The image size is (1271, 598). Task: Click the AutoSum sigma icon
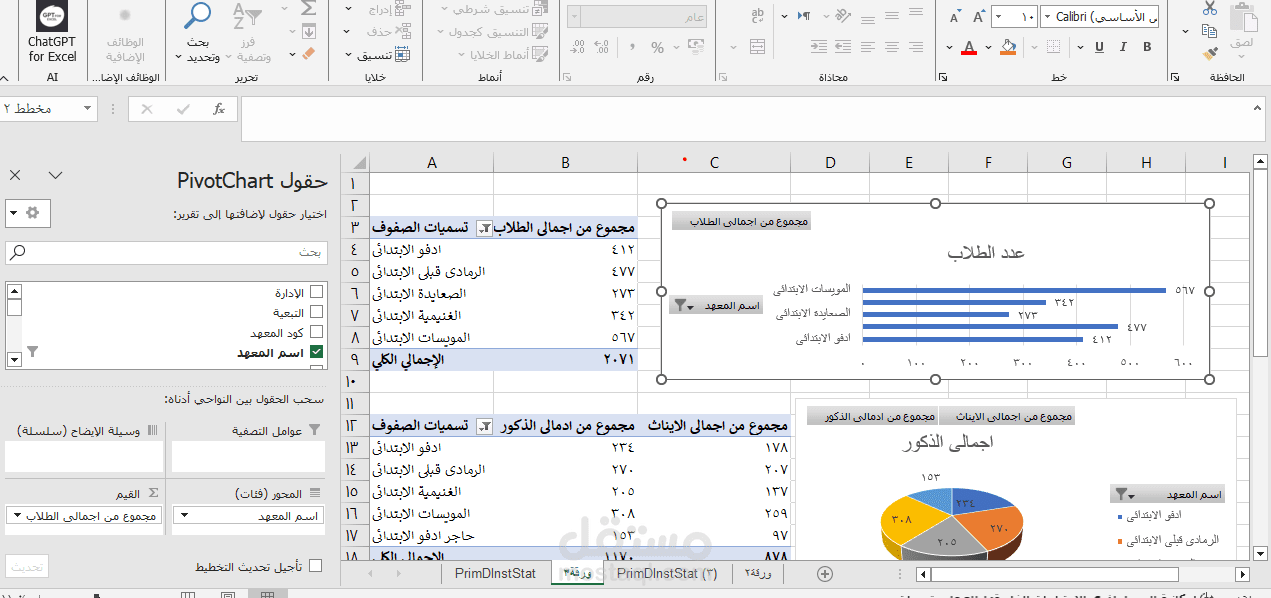click(308, 7)
